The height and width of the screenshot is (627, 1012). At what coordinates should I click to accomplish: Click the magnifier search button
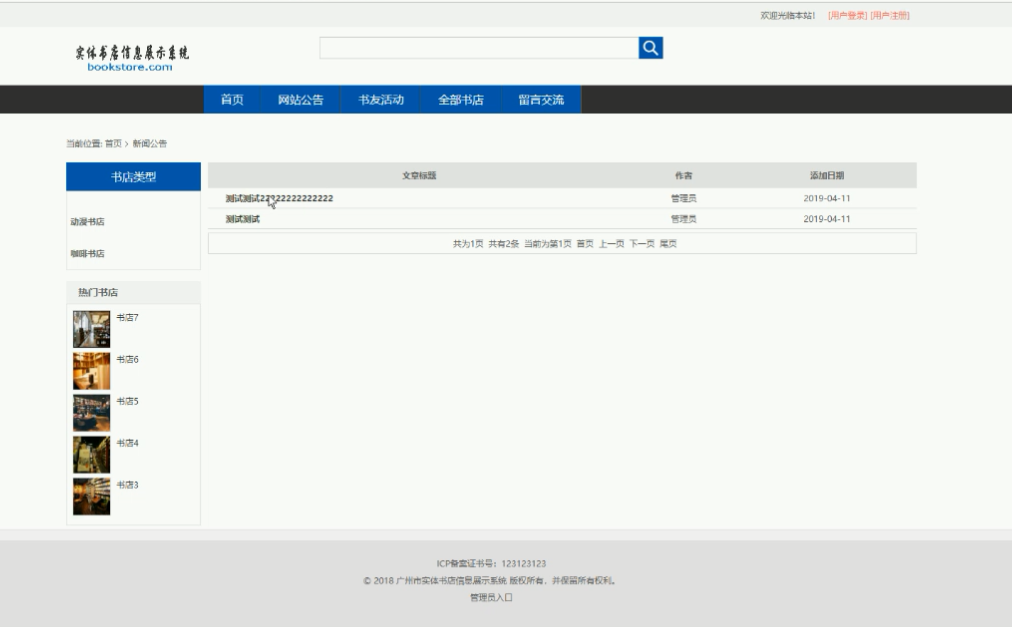pos(651,48)
